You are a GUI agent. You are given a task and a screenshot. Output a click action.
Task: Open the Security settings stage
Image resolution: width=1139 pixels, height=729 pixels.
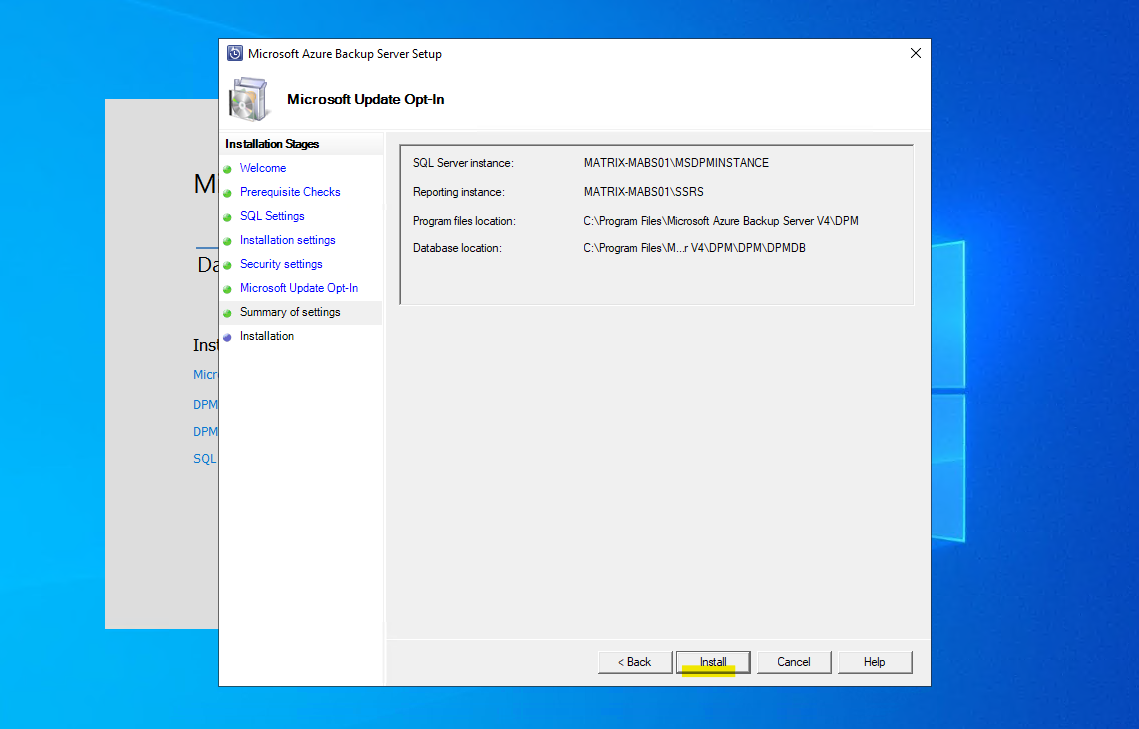281,264
